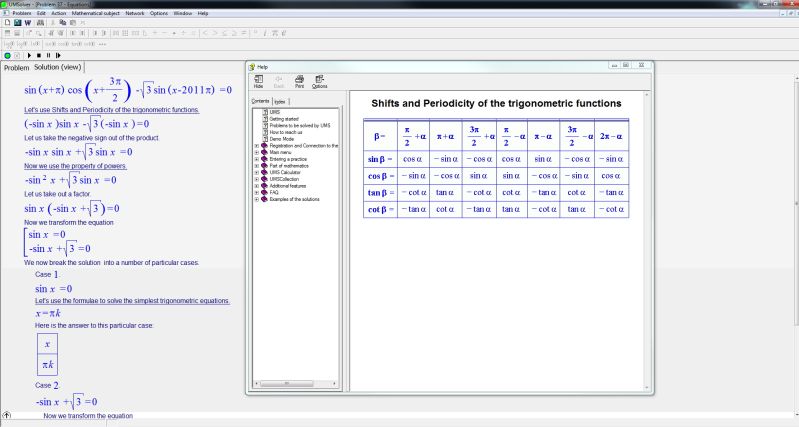Click the Word export W icon

click(x=28, y=23)
